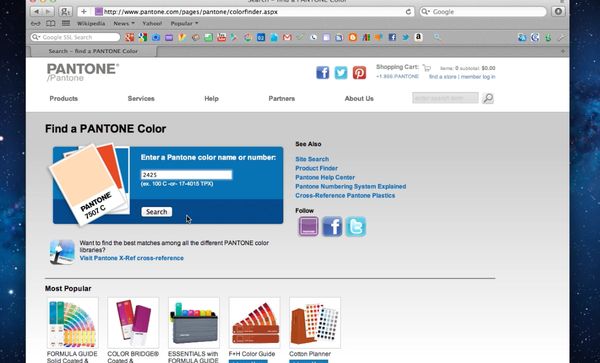Click purple Pantone icon under Follow
600x363 pixels.
pos(308,226)
